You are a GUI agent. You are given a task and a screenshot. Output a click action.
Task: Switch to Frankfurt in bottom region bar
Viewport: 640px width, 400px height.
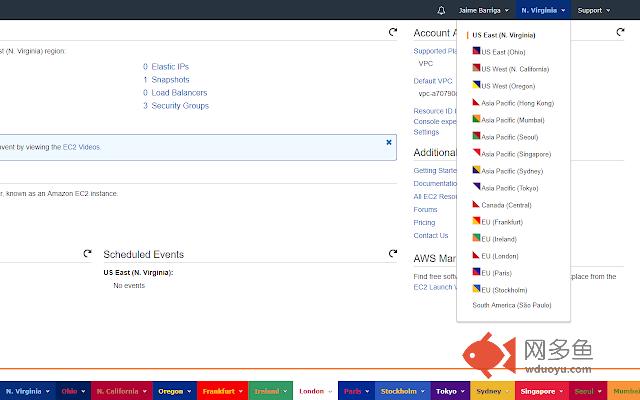(x=222, y=391)
